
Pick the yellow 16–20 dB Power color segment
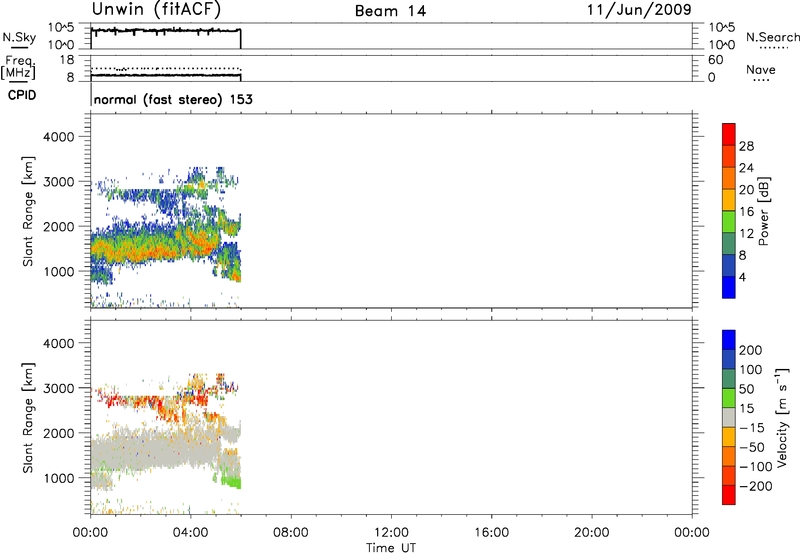729,199
